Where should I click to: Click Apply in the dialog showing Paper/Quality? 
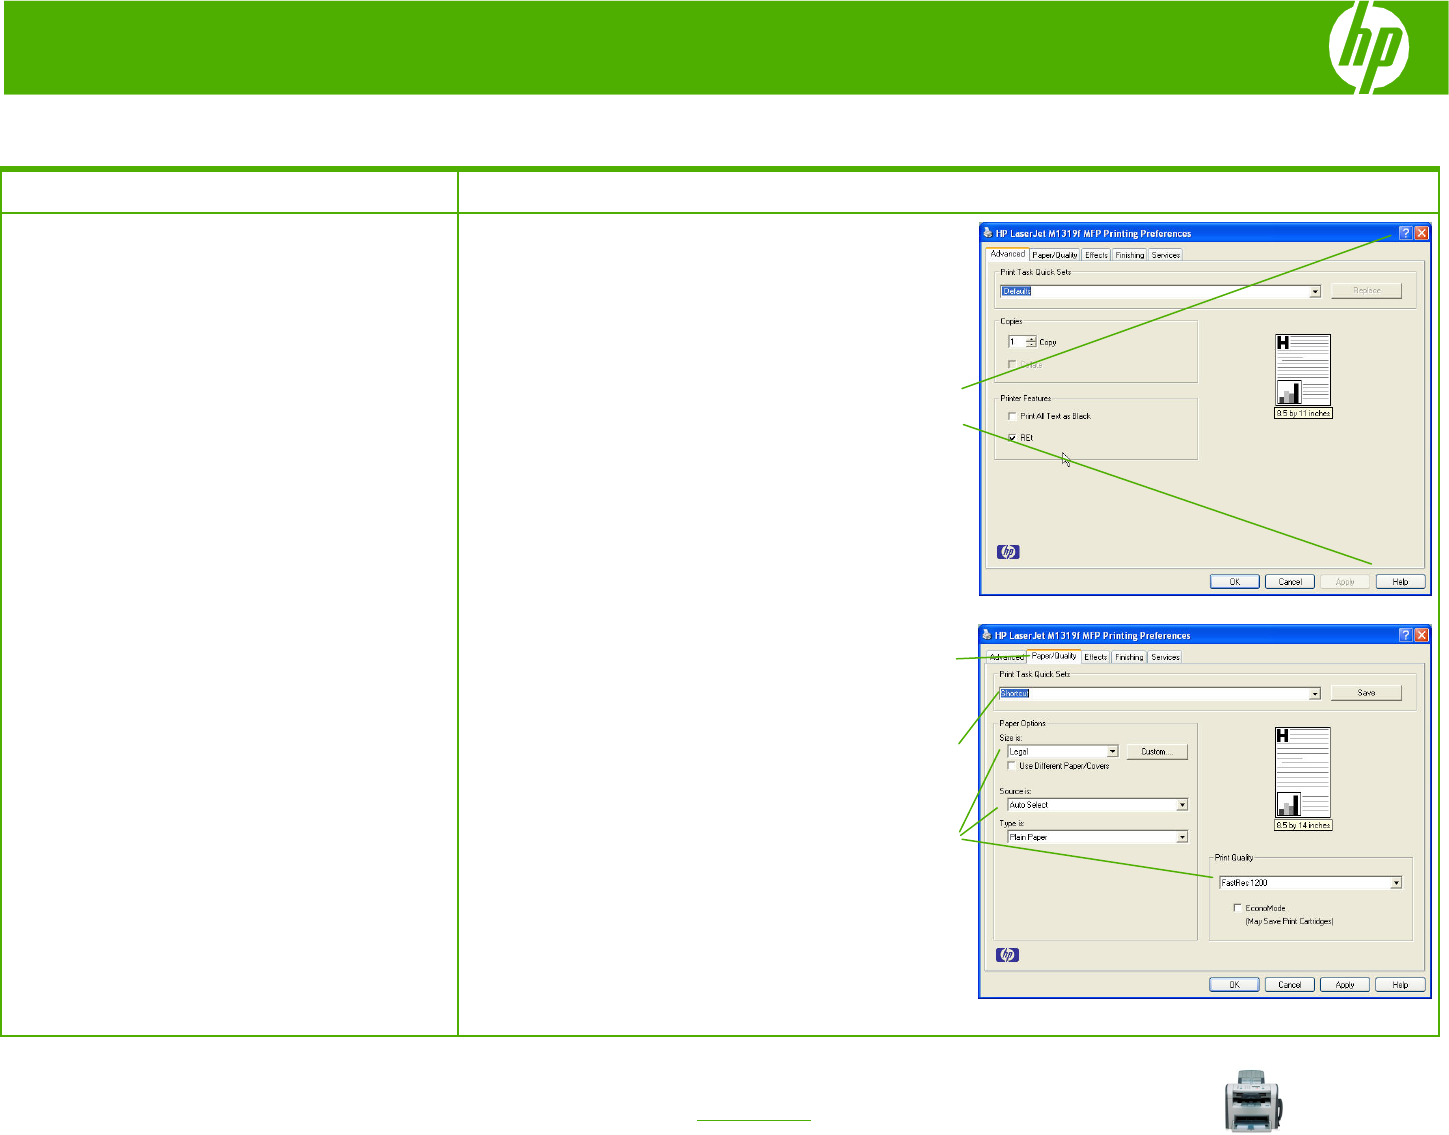(x=1345, y=985)
